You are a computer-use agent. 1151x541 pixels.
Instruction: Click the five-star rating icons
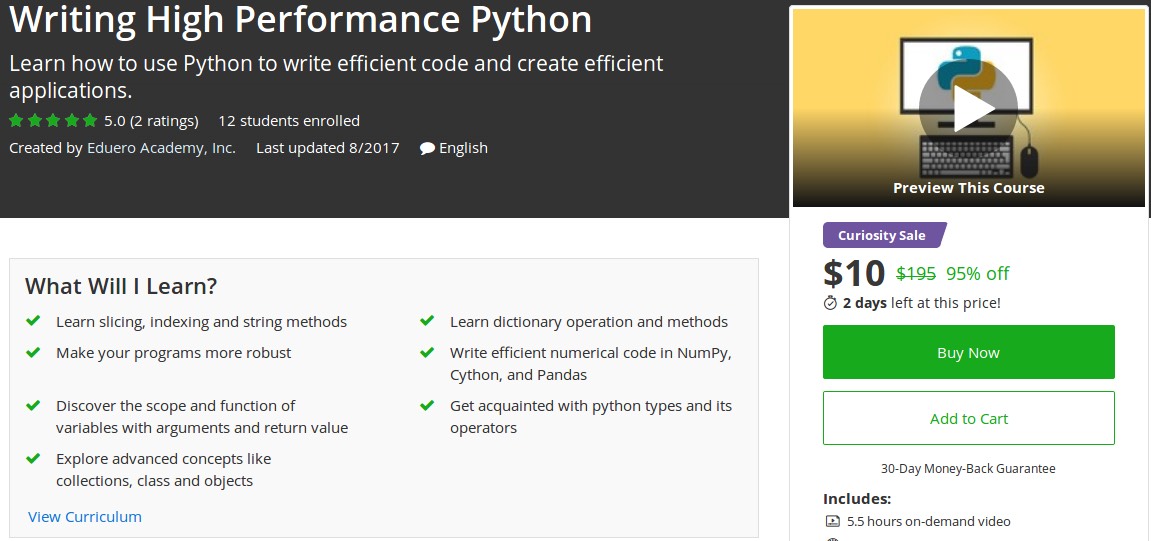[53, 120]
